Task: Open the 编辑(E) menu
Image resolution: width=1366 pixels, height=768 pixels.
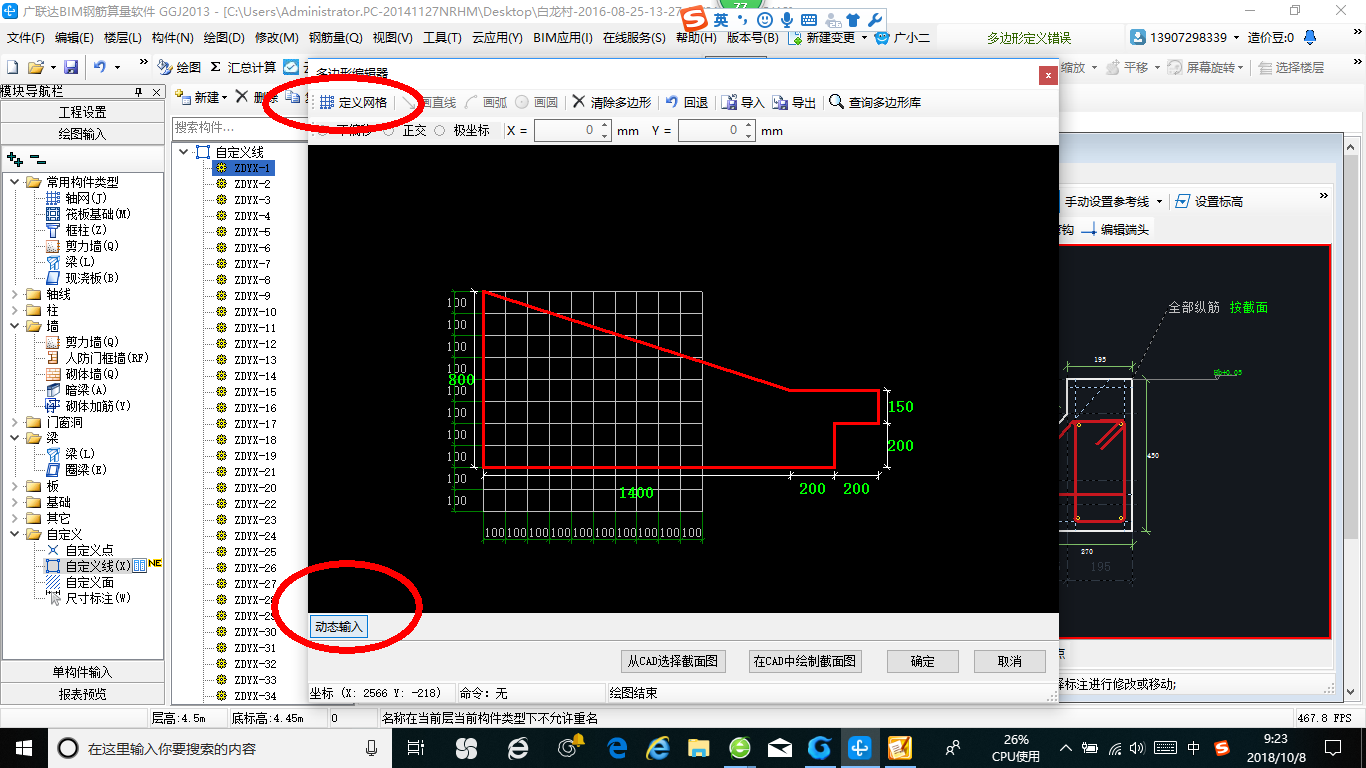Action: click(74, 38)
